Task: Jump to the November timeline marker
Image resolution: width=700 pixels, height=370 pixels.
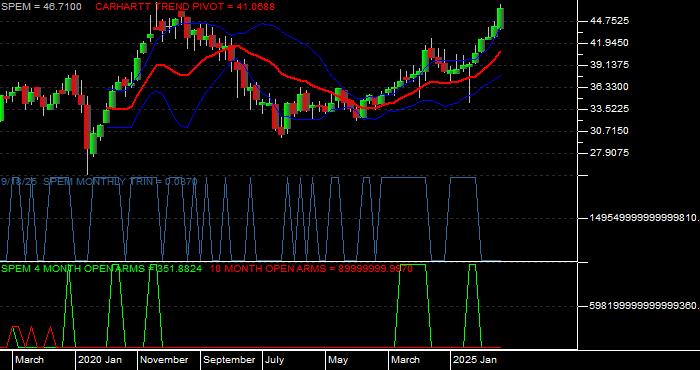Action: 165,360
